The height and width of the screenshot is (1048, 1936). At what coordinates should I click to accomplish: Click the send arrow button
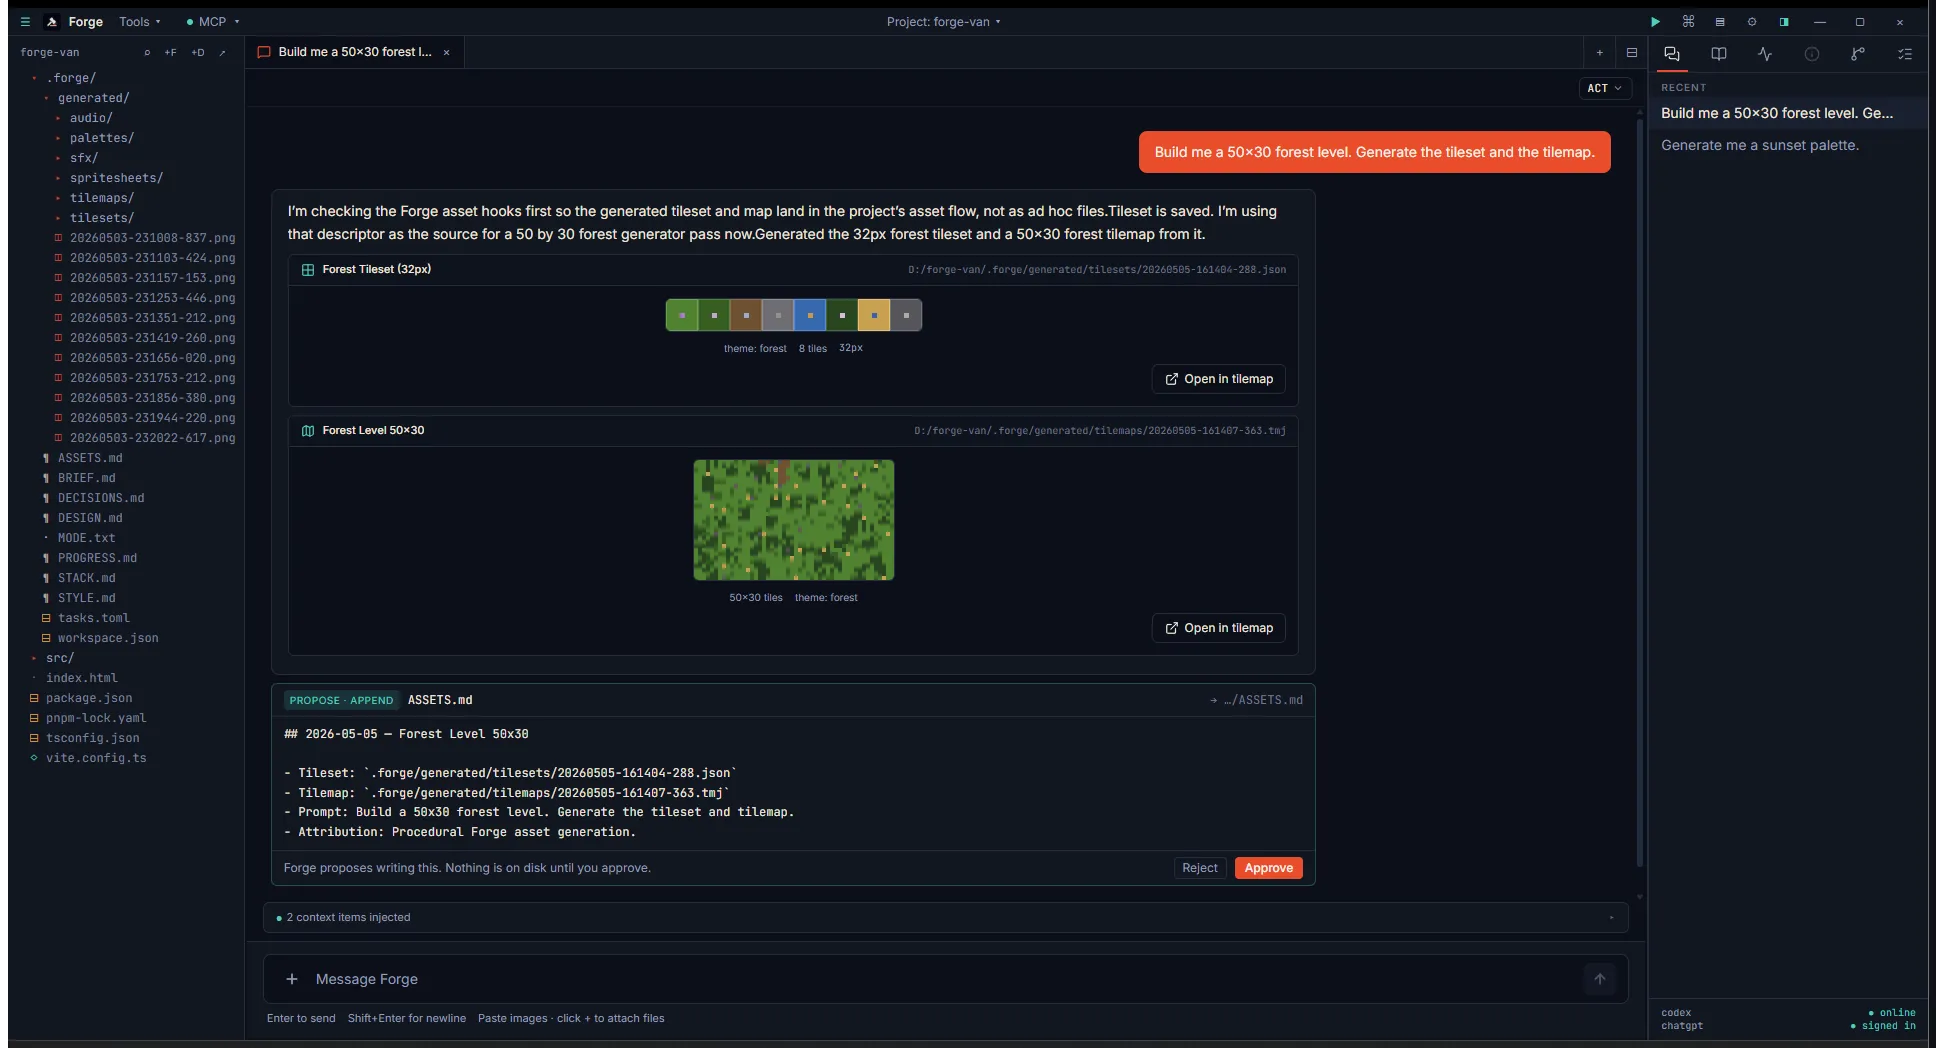[x=1600, y=979]
